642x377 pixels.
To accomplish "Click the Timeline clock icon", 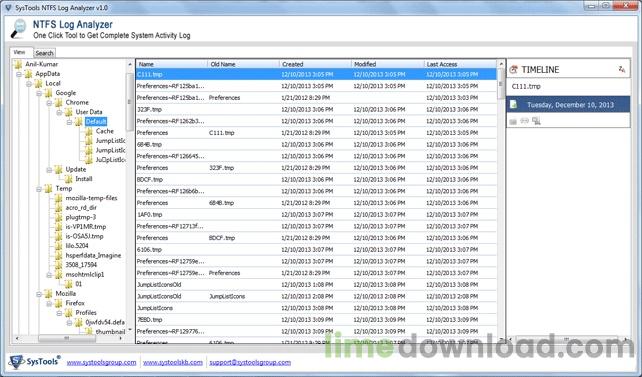I will 513,70.
